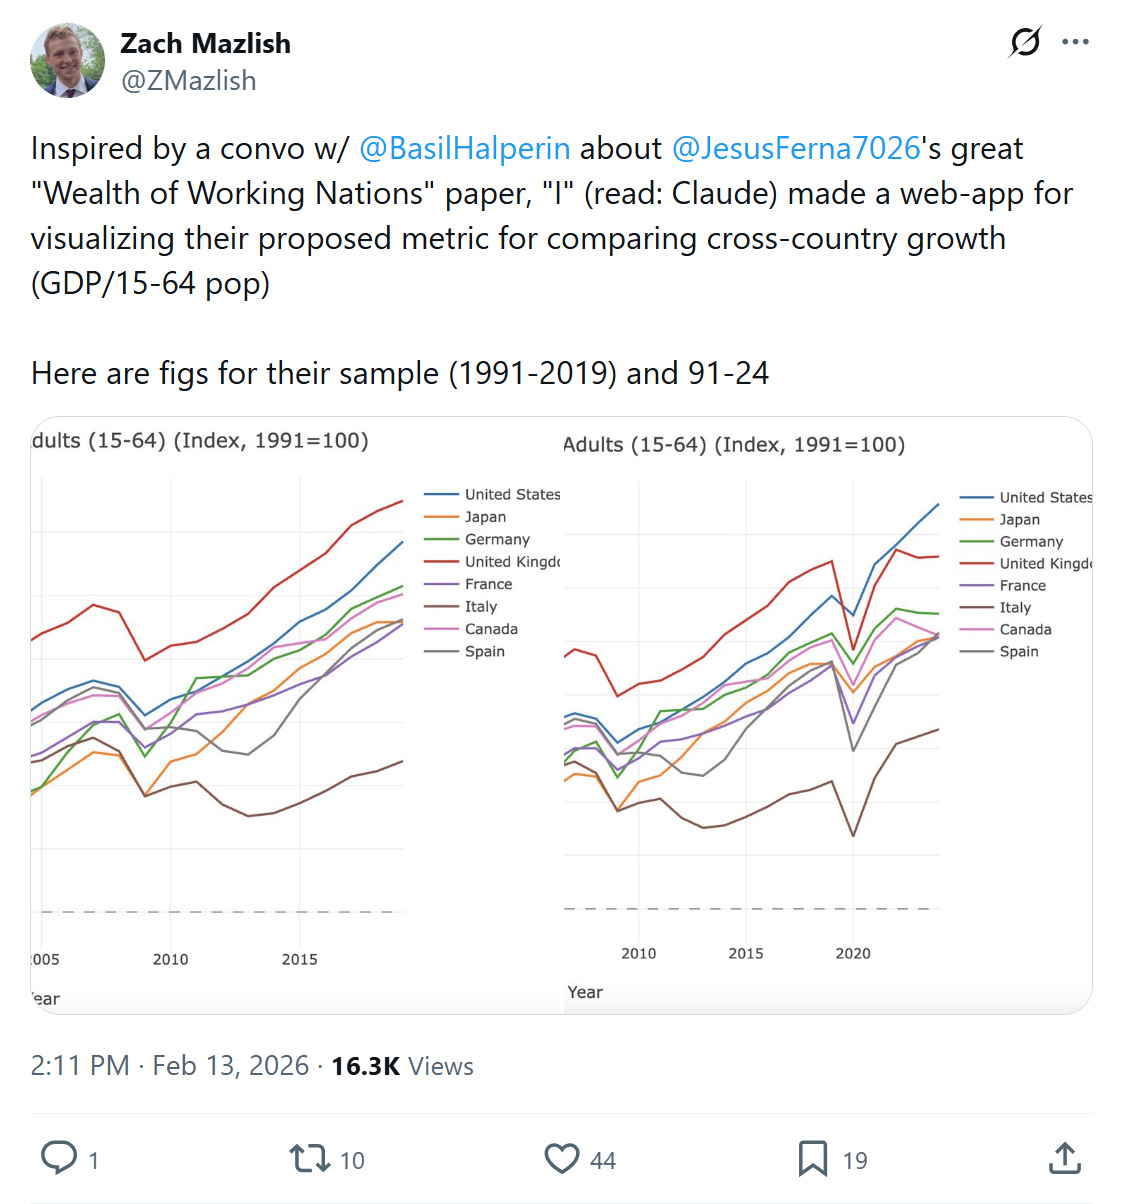Screen dimensions: 1123x1204
Task: Click Spain legend entry in right chart
Action: pyautogui.click(x=1018, y=651)
